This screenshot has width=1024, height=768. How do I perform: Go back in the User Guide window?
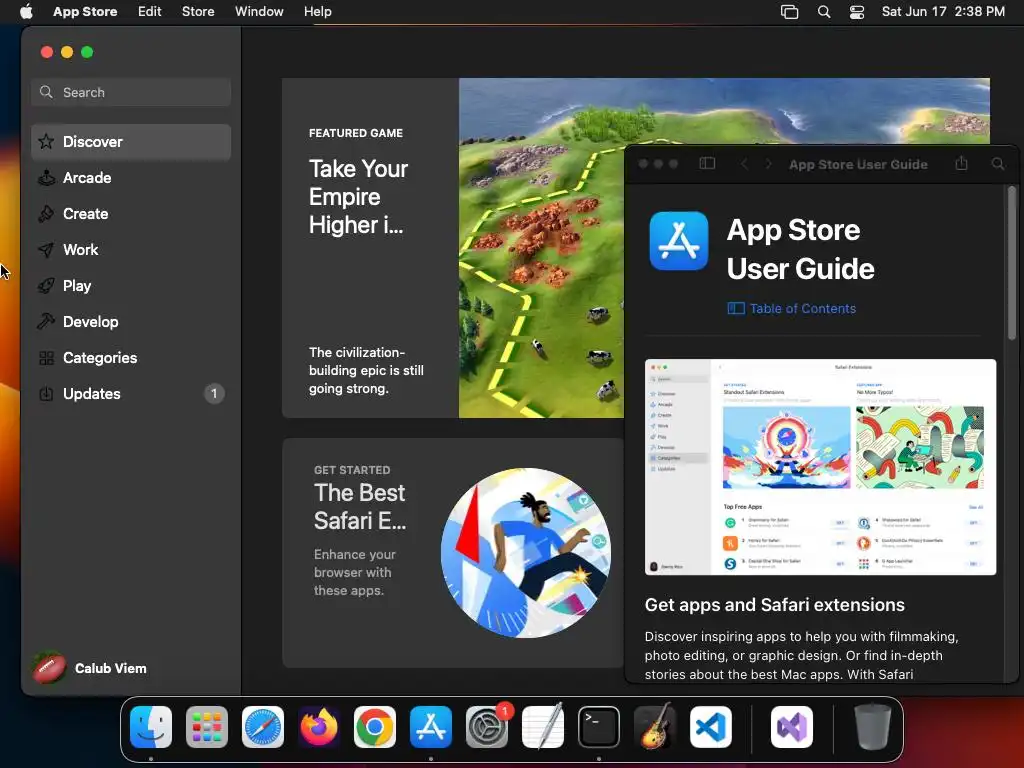coord(744,164)
